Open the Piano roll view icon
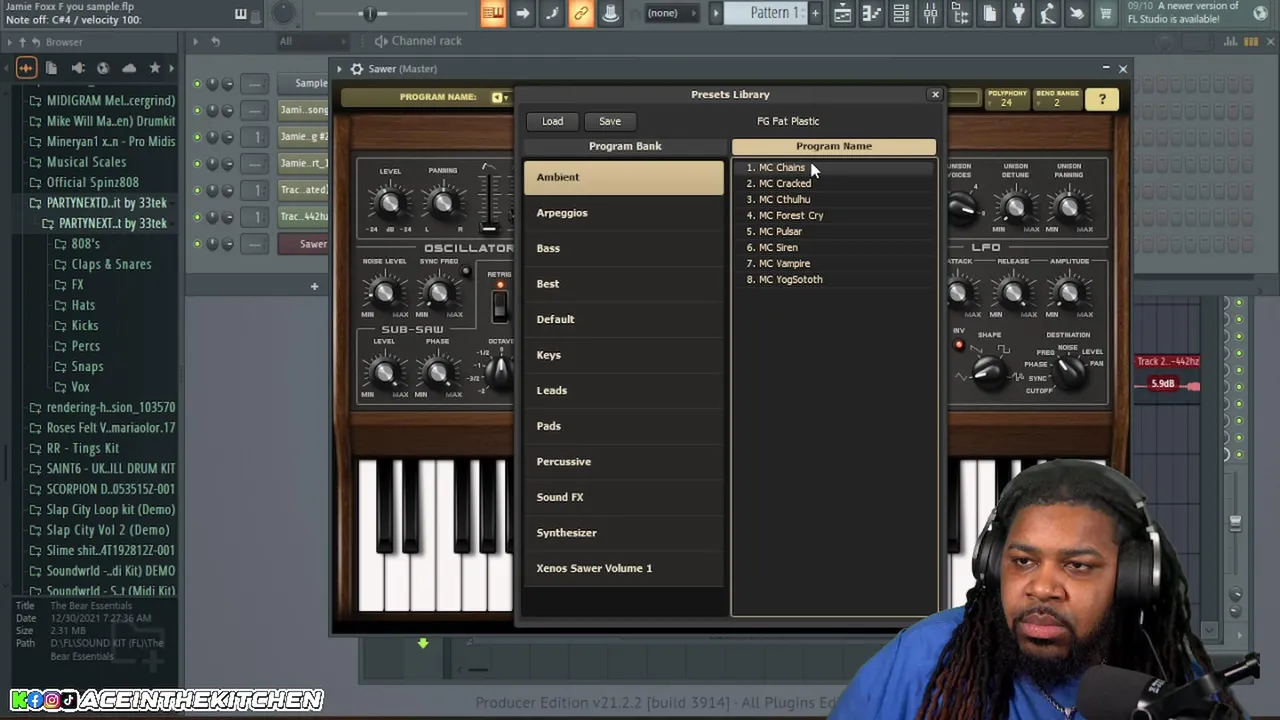The width and height of the screenshot is (1280, 720). [871, 13]
